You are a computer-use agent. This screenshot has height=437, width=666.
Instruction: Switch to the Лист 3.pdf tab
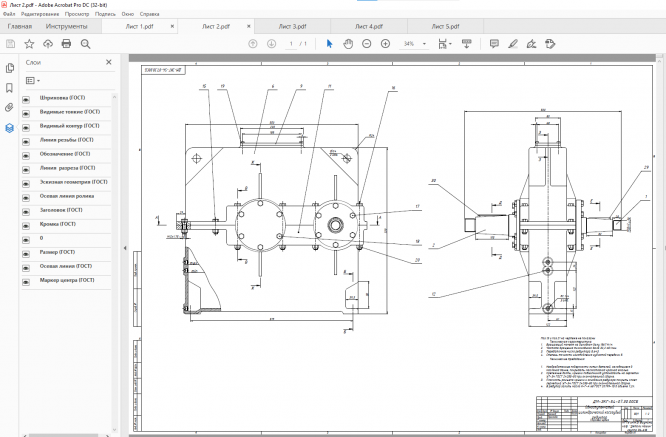click(x=293, y=27)
